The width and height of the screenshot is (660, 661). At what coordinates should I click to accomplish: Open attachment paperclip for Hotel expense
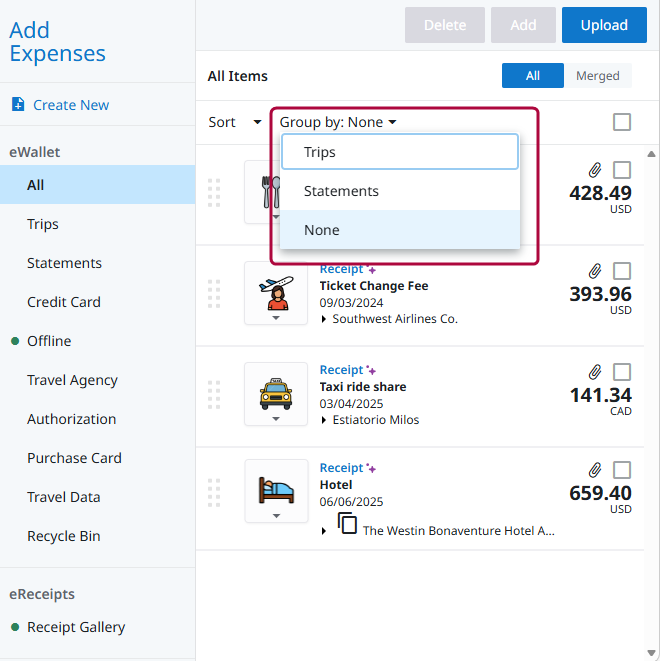coord(595,470)
